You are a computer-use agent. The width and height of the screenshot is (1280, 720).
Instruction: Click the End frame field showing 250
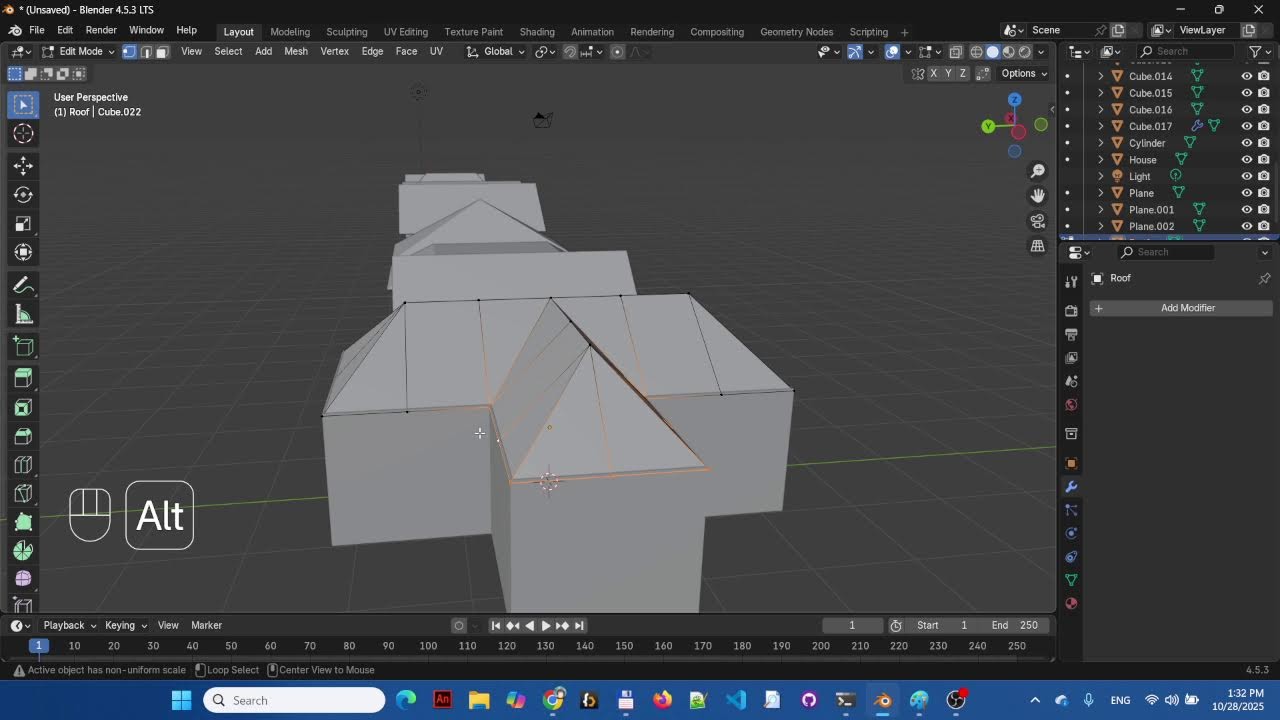point(1014,625)
